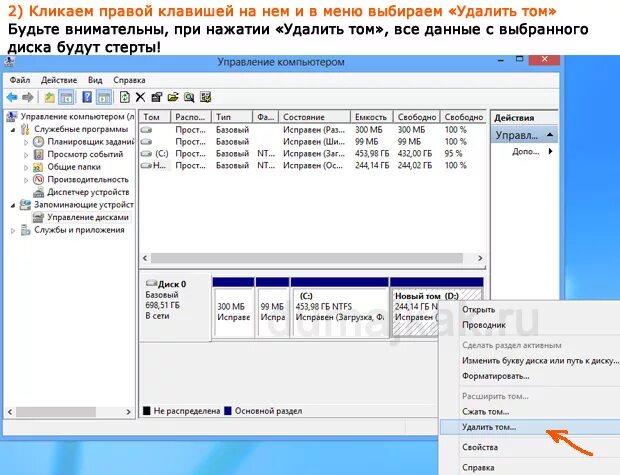Click the Состояние column header
Screen dimensions: 620x475
coord(315,117)
